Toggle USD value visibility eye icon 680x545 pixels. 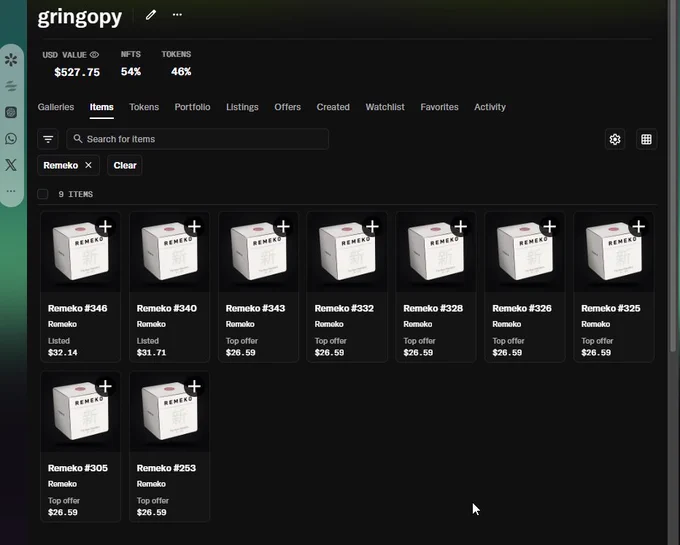pyautogui.click(x=94, y=55)
